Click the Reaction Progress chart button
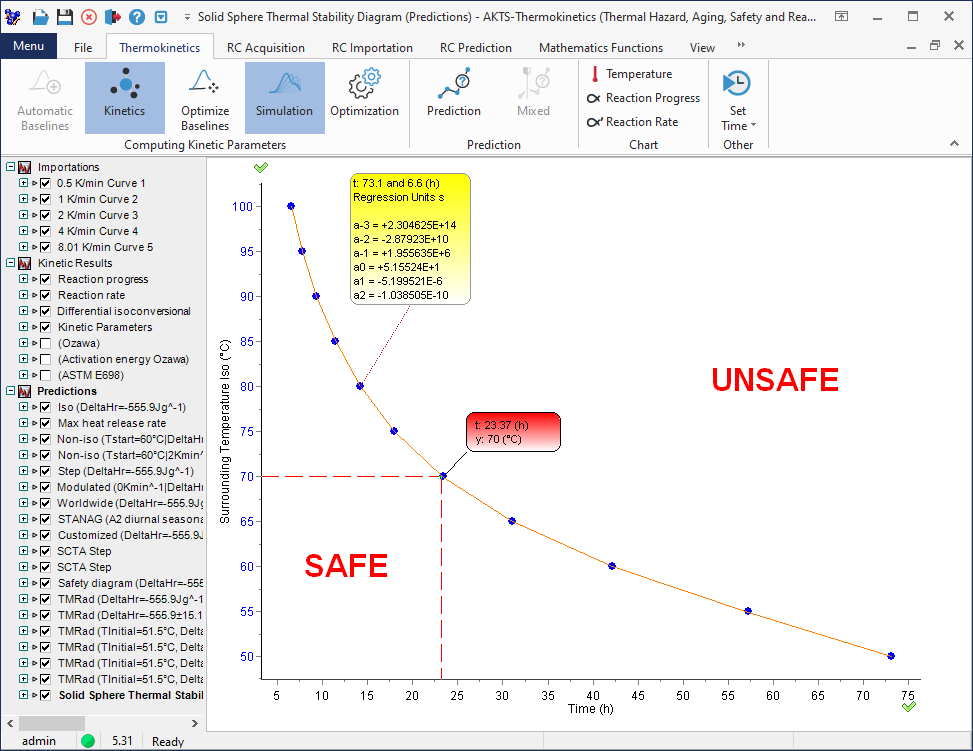973x751 pixels. click(644, 98)
